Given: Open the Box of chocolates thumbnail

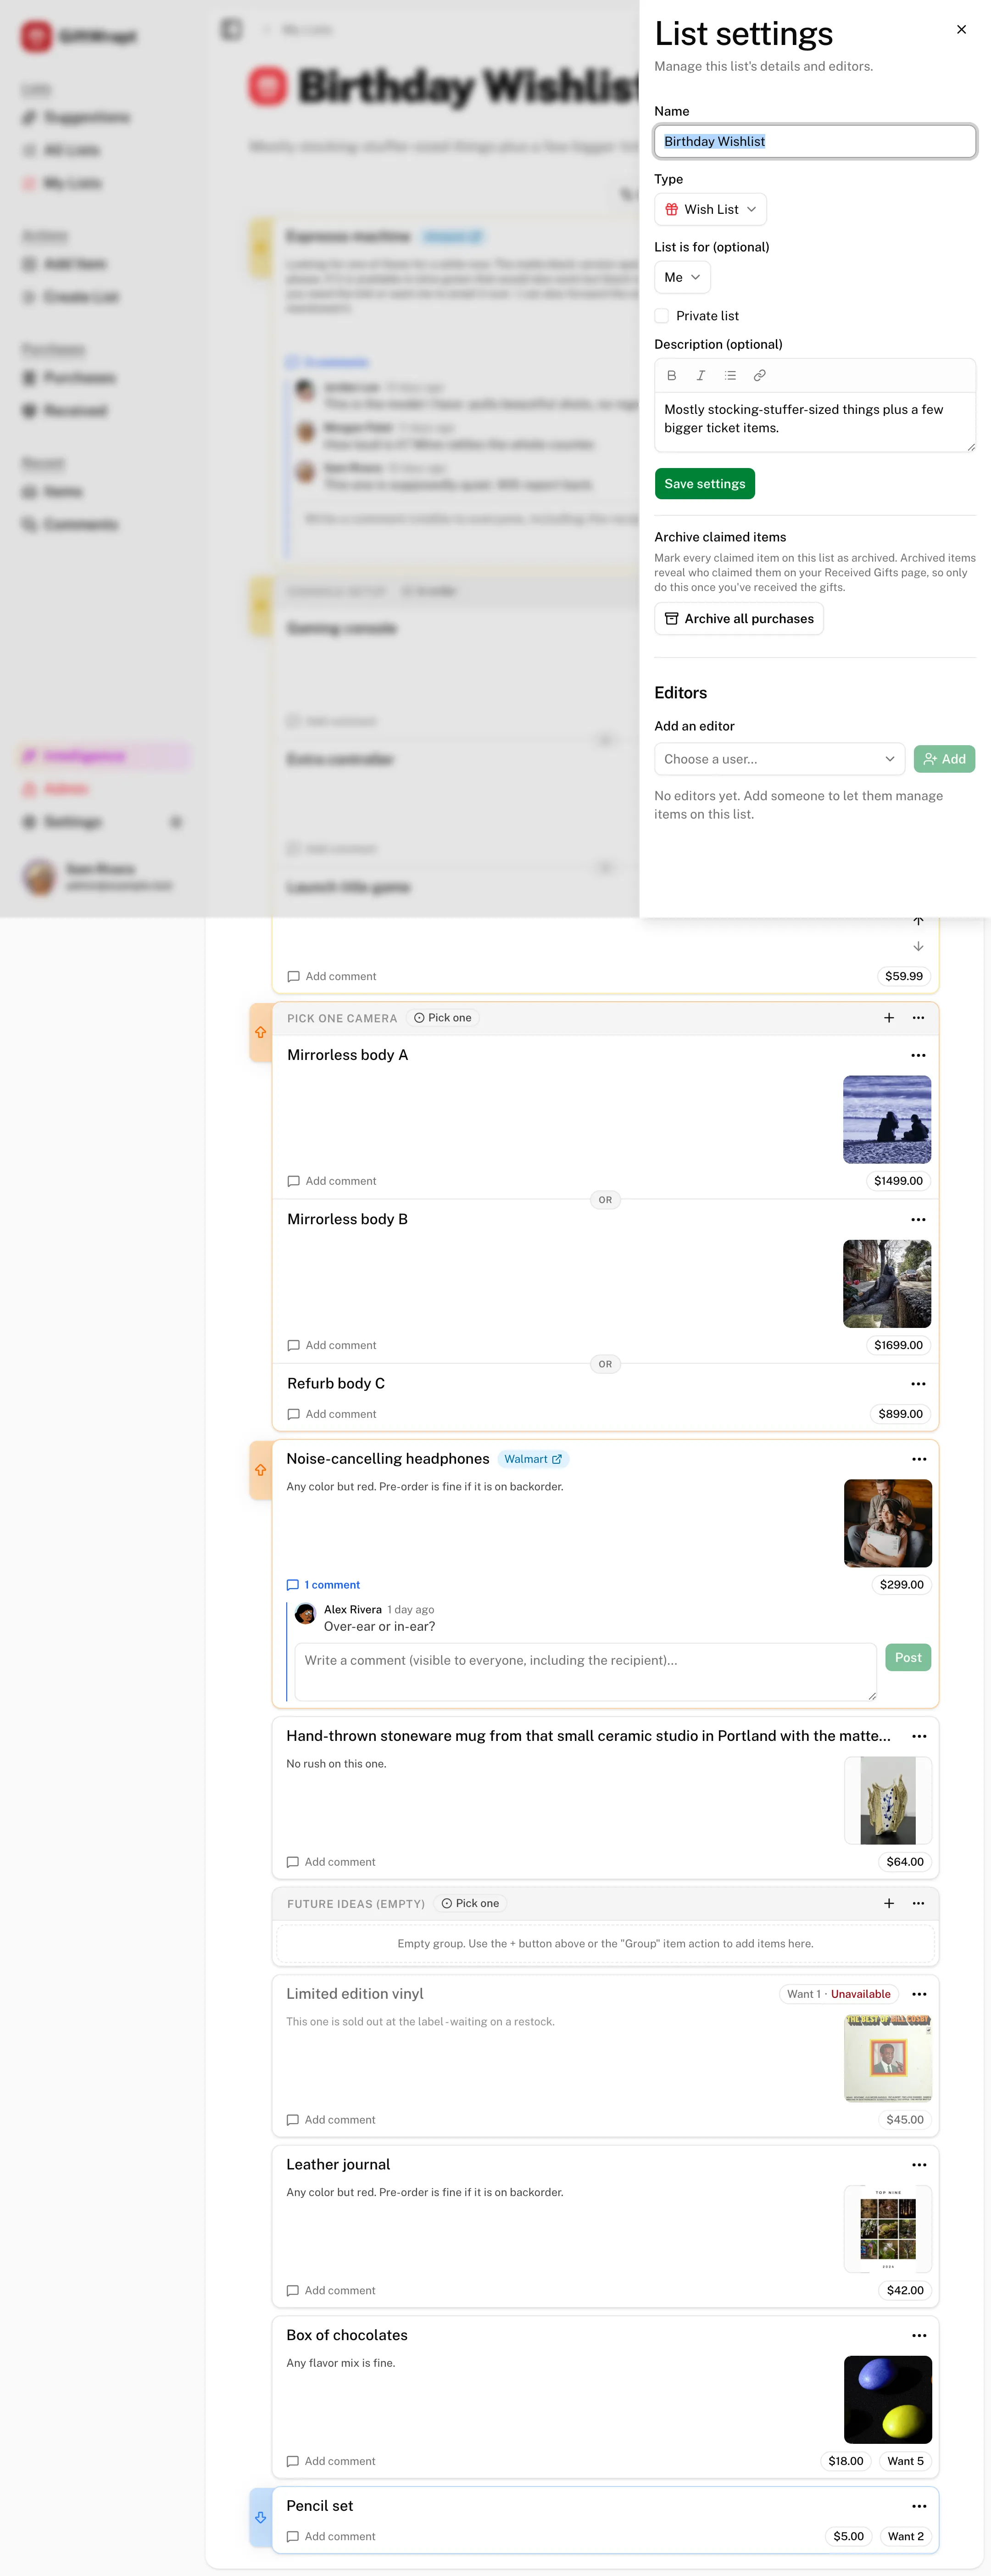Looking at the screenshot, I should (x=888, y=2399).
